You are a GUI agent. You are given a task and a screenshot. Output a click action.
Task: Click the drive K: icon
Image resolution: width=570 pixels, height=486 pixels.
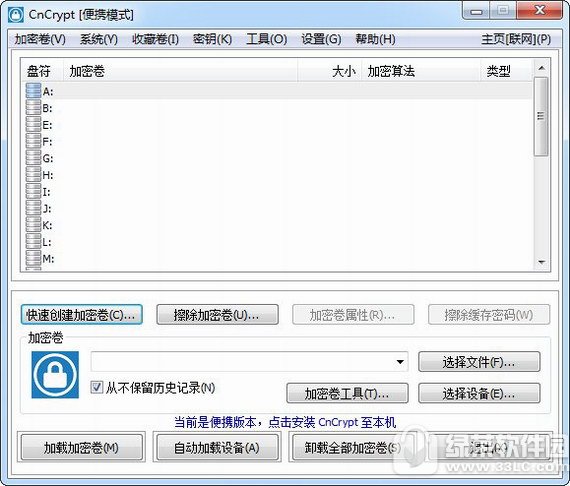coord(33,224)
